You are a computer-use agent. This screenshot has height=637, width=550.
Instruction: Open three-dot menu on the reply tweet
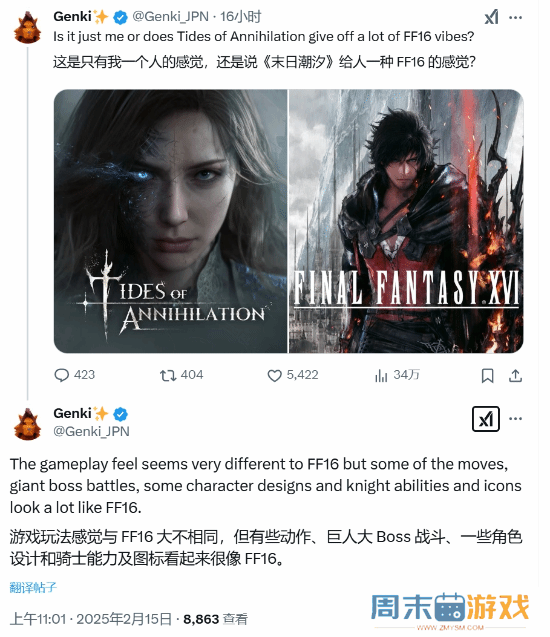tap(515, 419)
